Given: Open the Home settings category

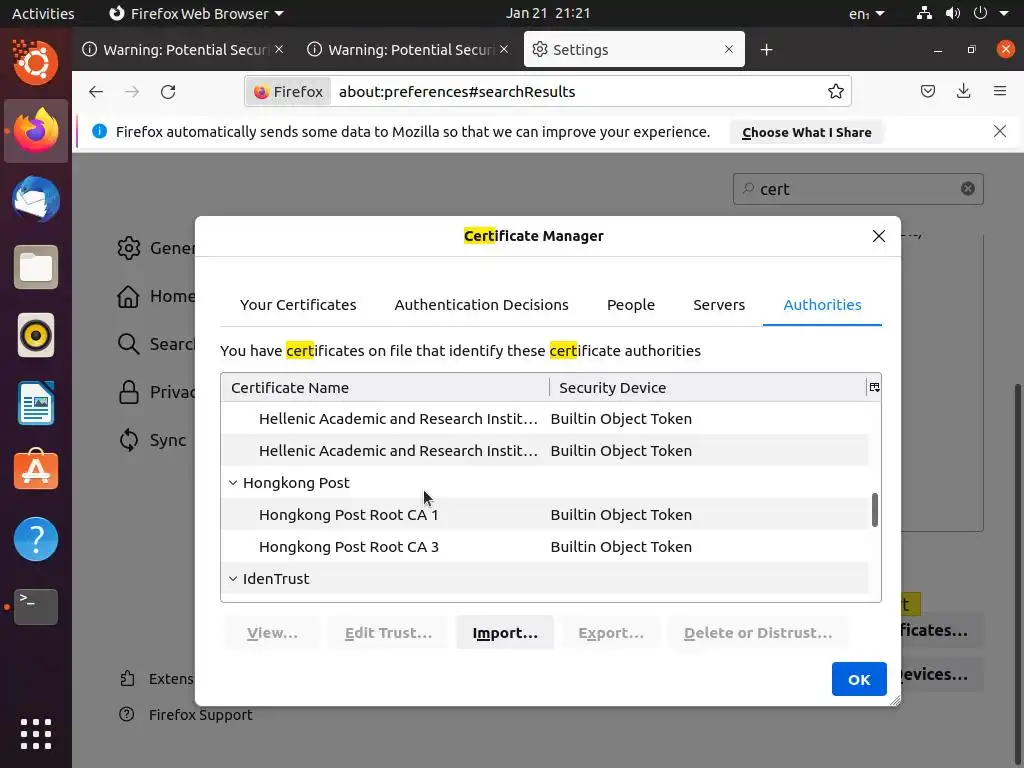Looking at the screenshot, I should coord(156,296).
